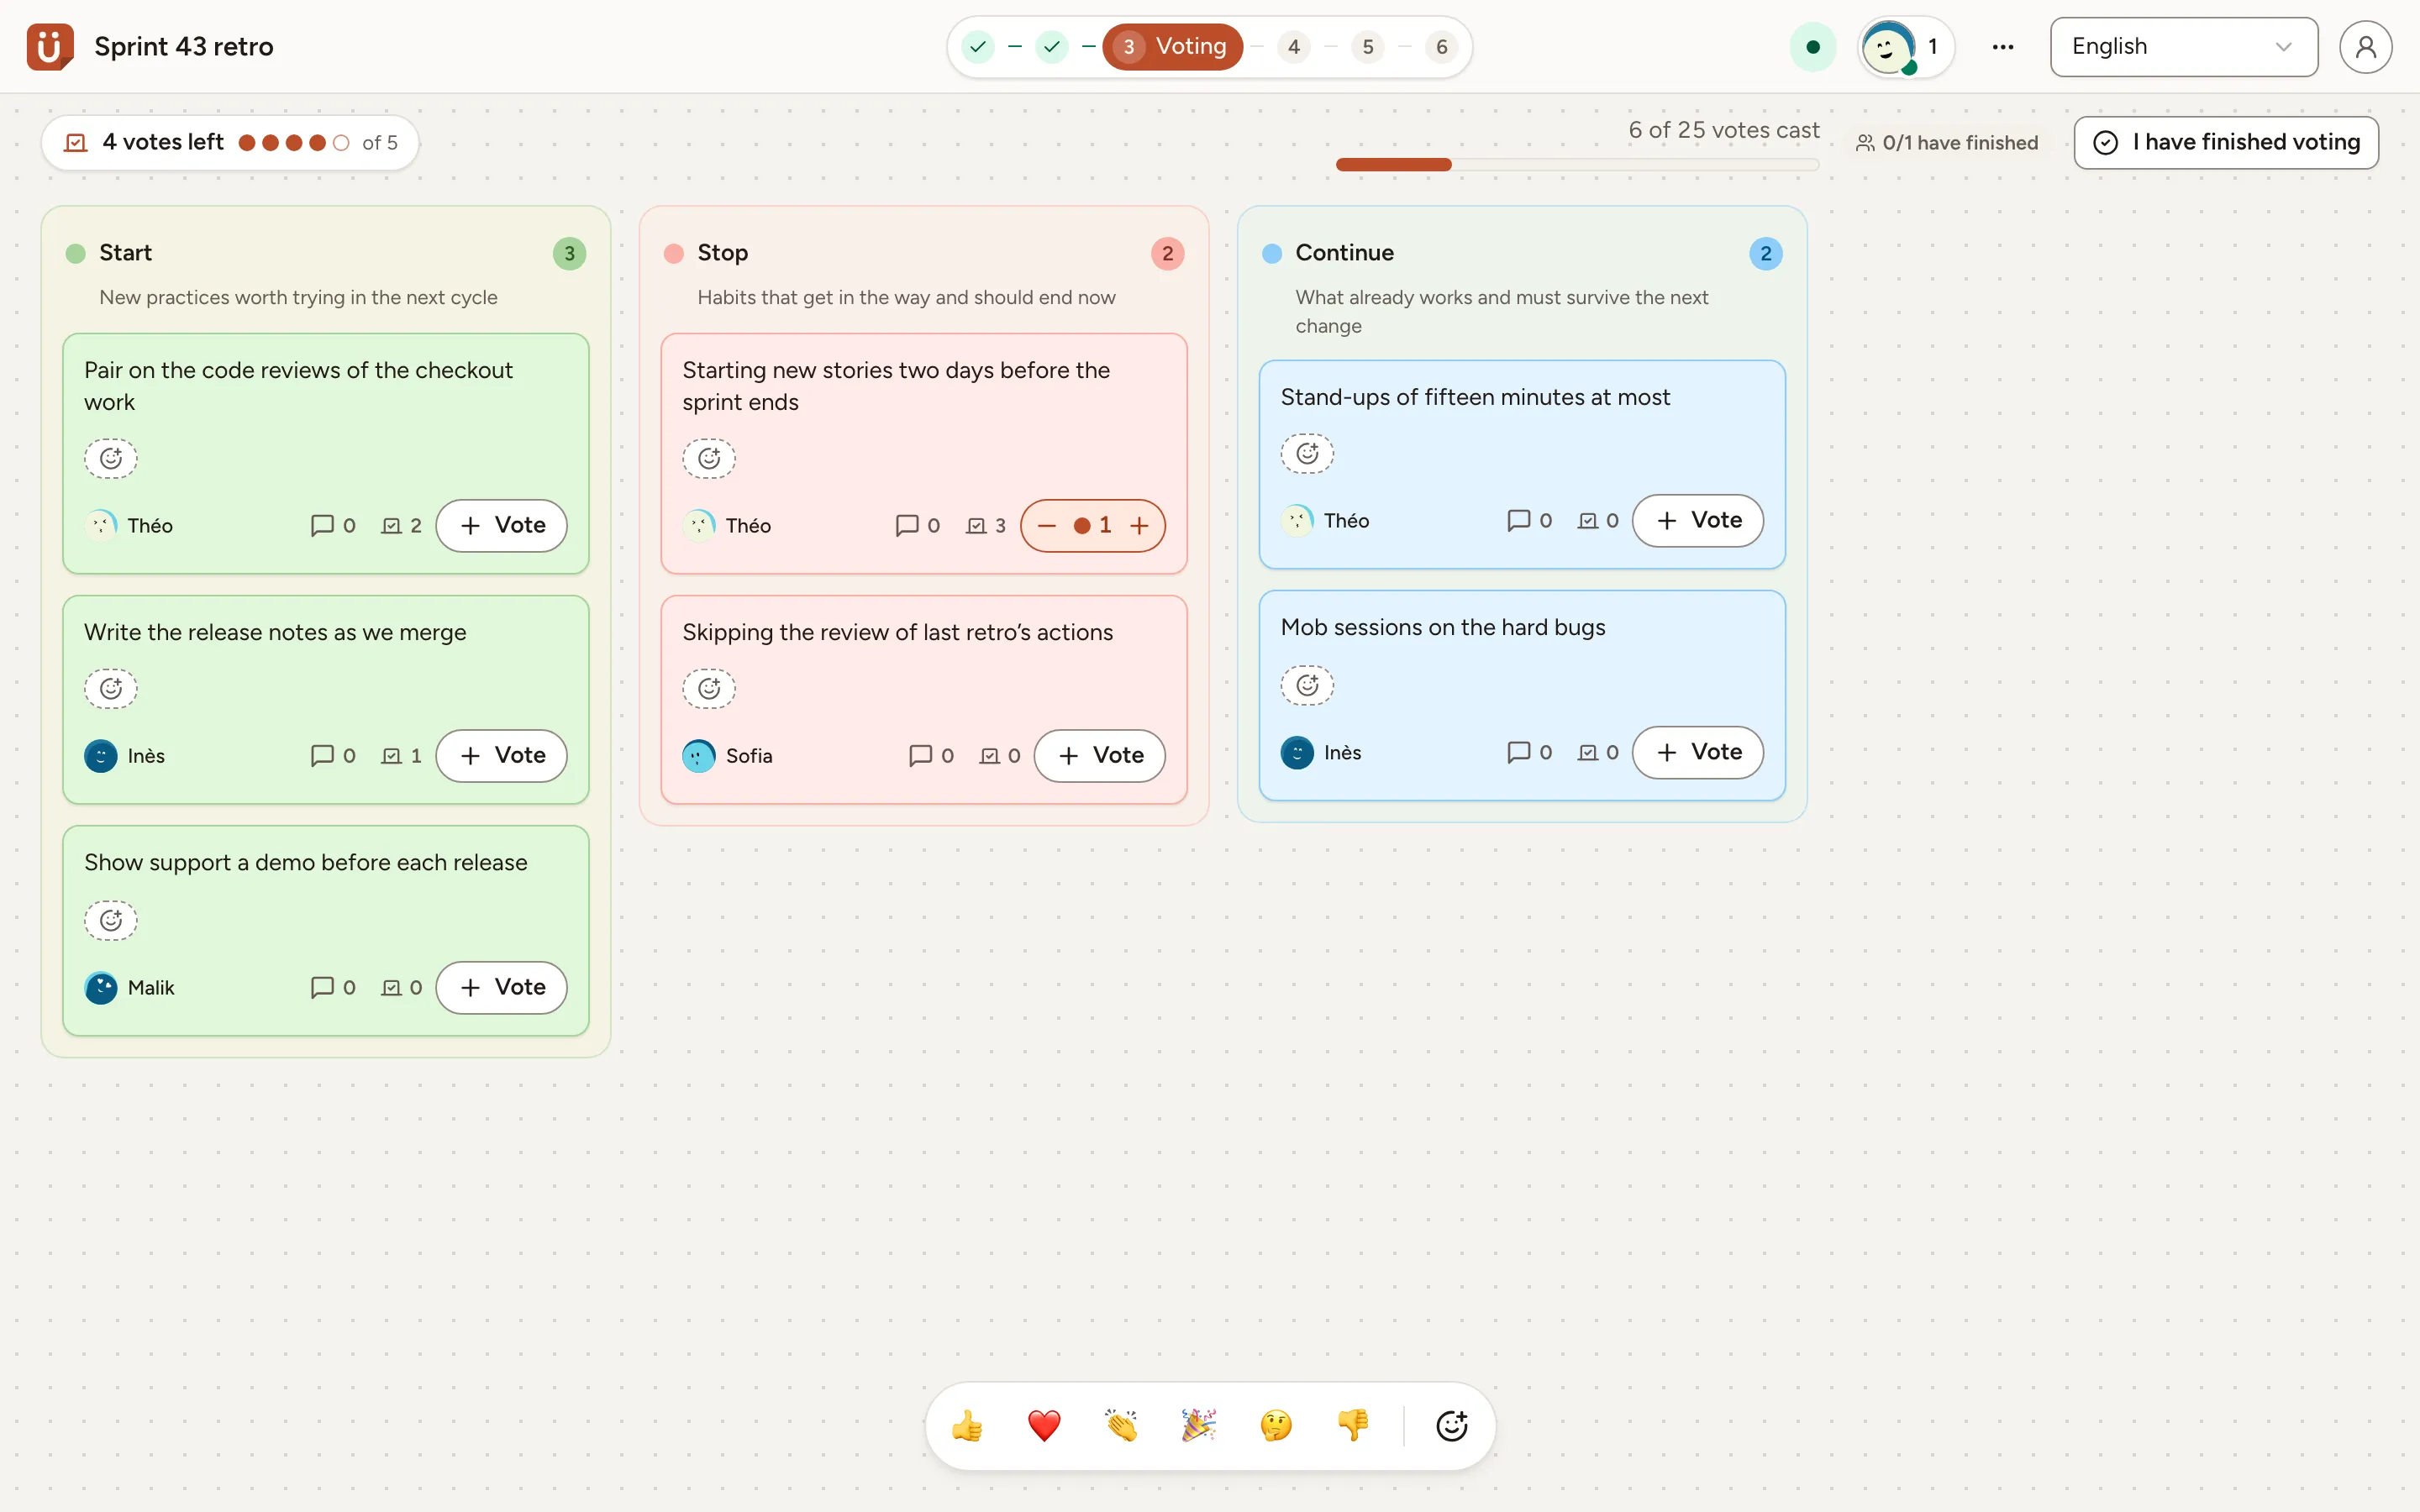The width and height of the screenshot is (2420, 1512).
Task: Click the app logo beside Sprint 43 retro
Action: (x=50, y=46)
